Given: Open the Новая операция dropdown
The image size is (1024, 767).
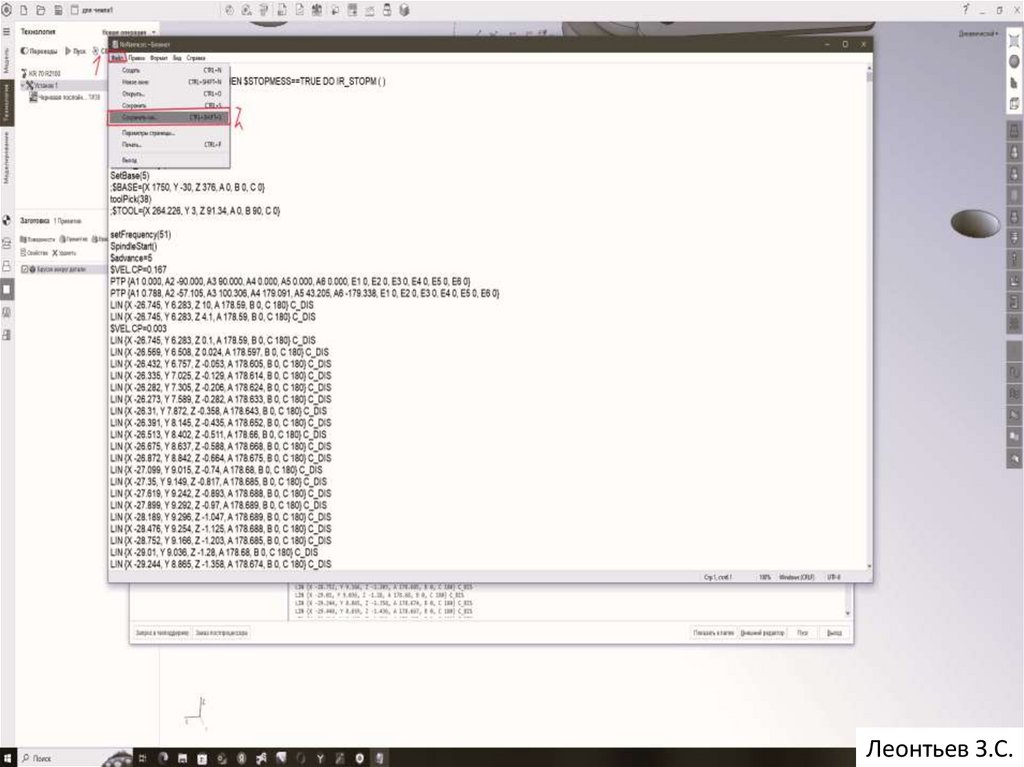Looking at the screenshot, I should [129, 32].
